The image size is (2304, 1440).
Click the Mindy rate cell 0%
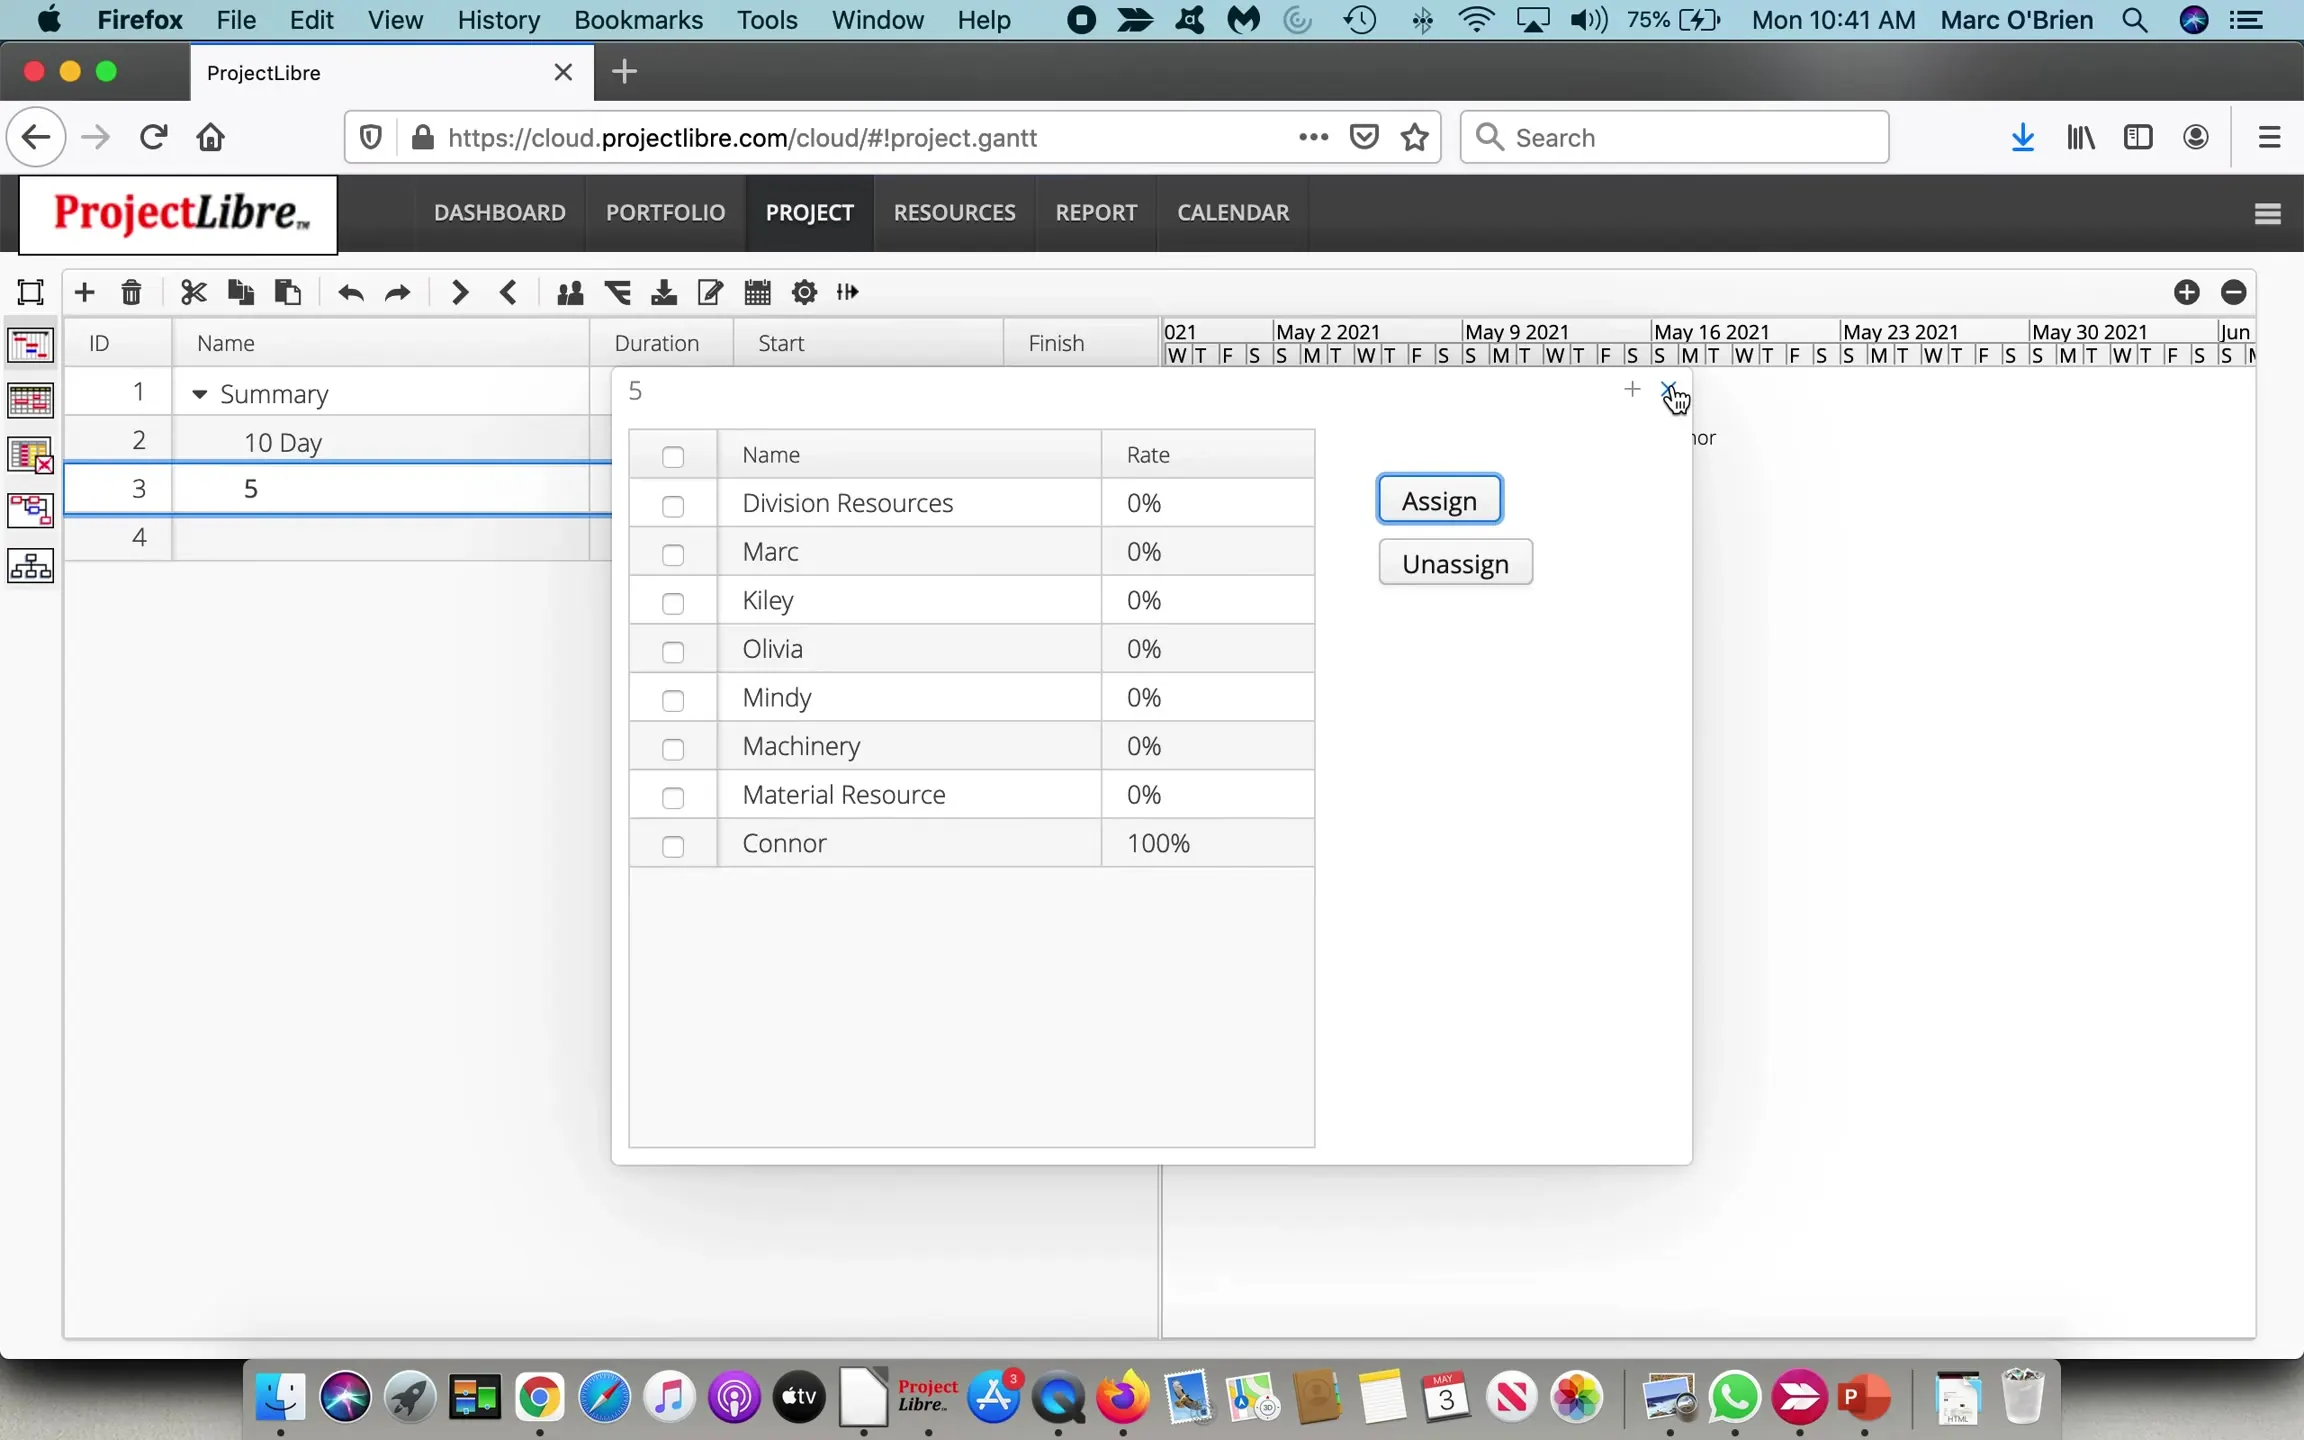pos(1207,697)
